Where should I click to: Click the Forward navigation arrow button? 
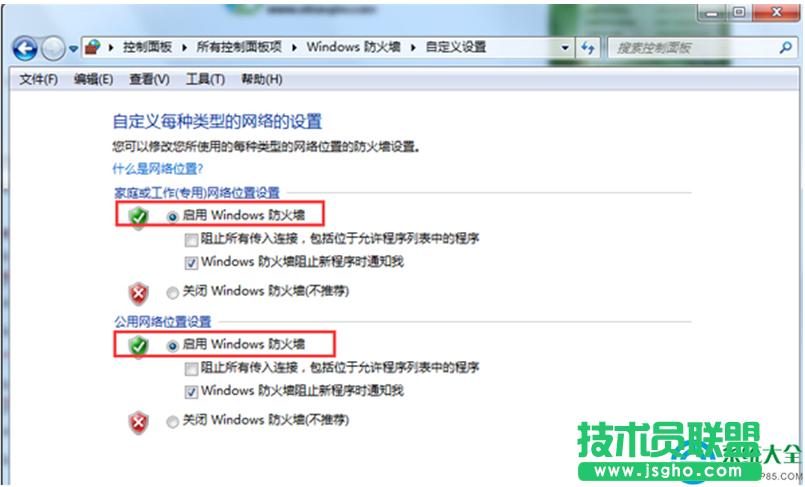point(53,48)
